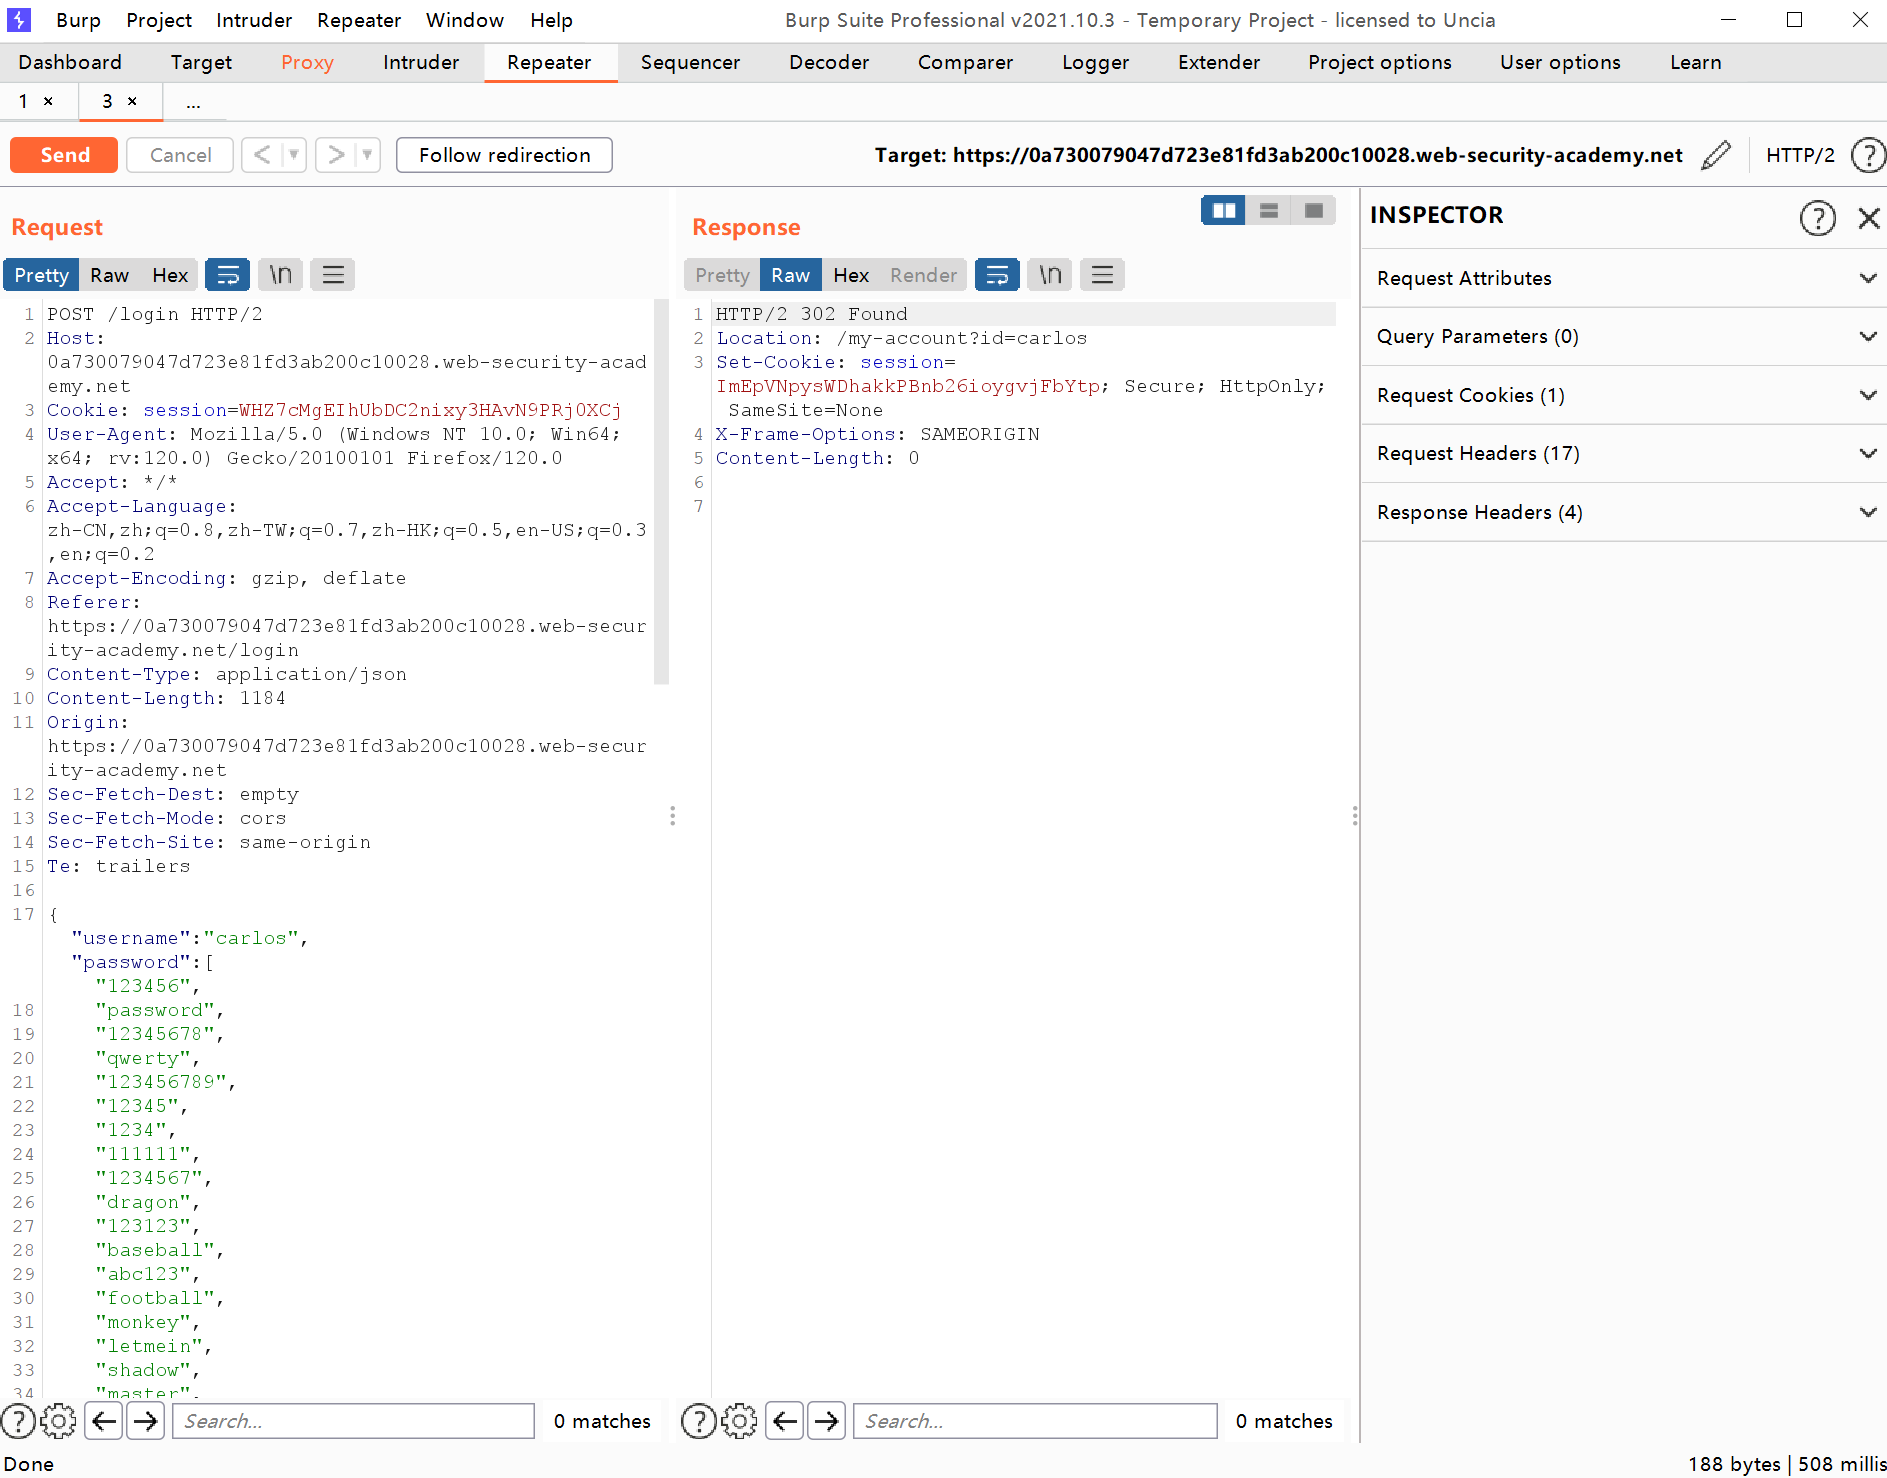This screenshot has width=1887, height=1478.
Task: Go to next match in request search
Action: pyautogui.click(x=146, y=1421)
